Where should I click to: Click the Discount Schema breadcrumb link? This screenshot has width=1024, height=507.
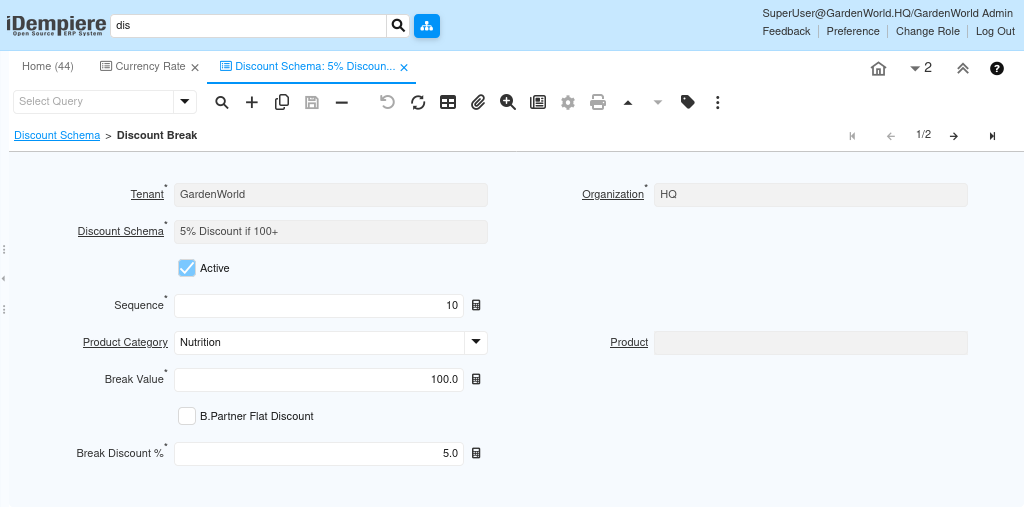[x=57, y=135]
